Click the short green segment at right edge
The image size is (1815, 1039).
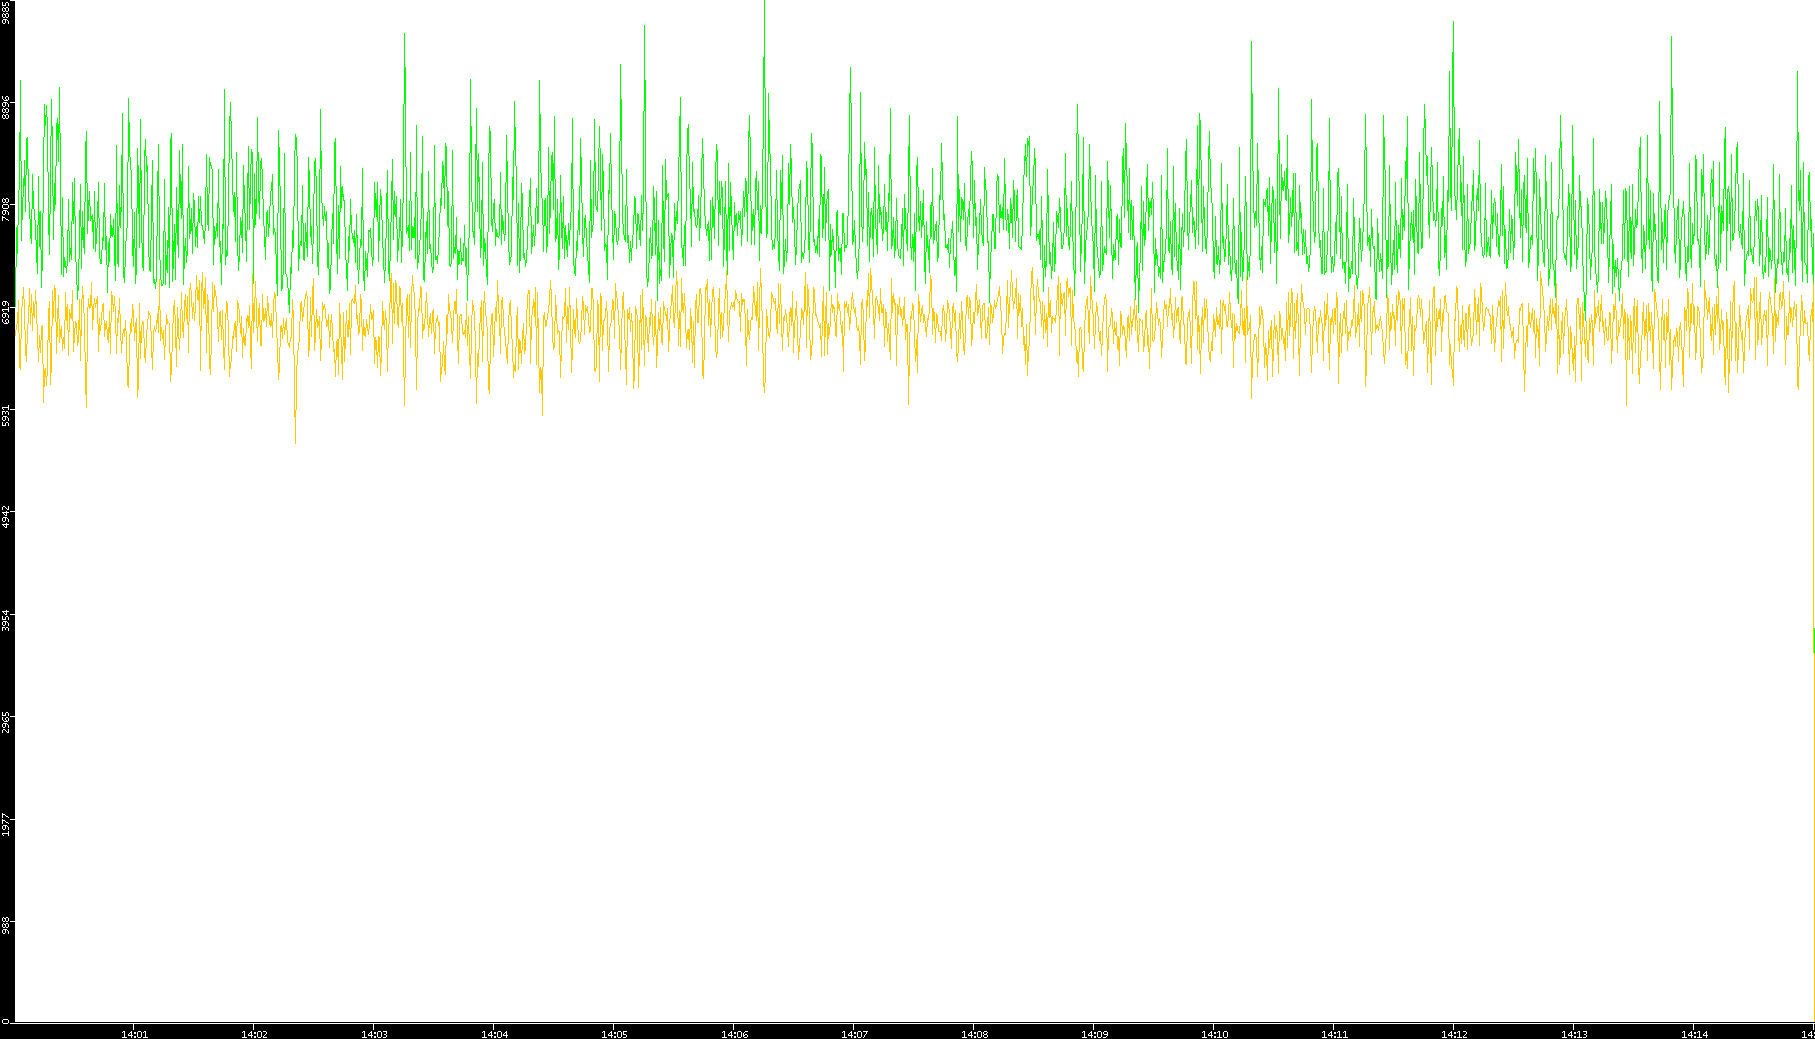[x=1813, y=640]
